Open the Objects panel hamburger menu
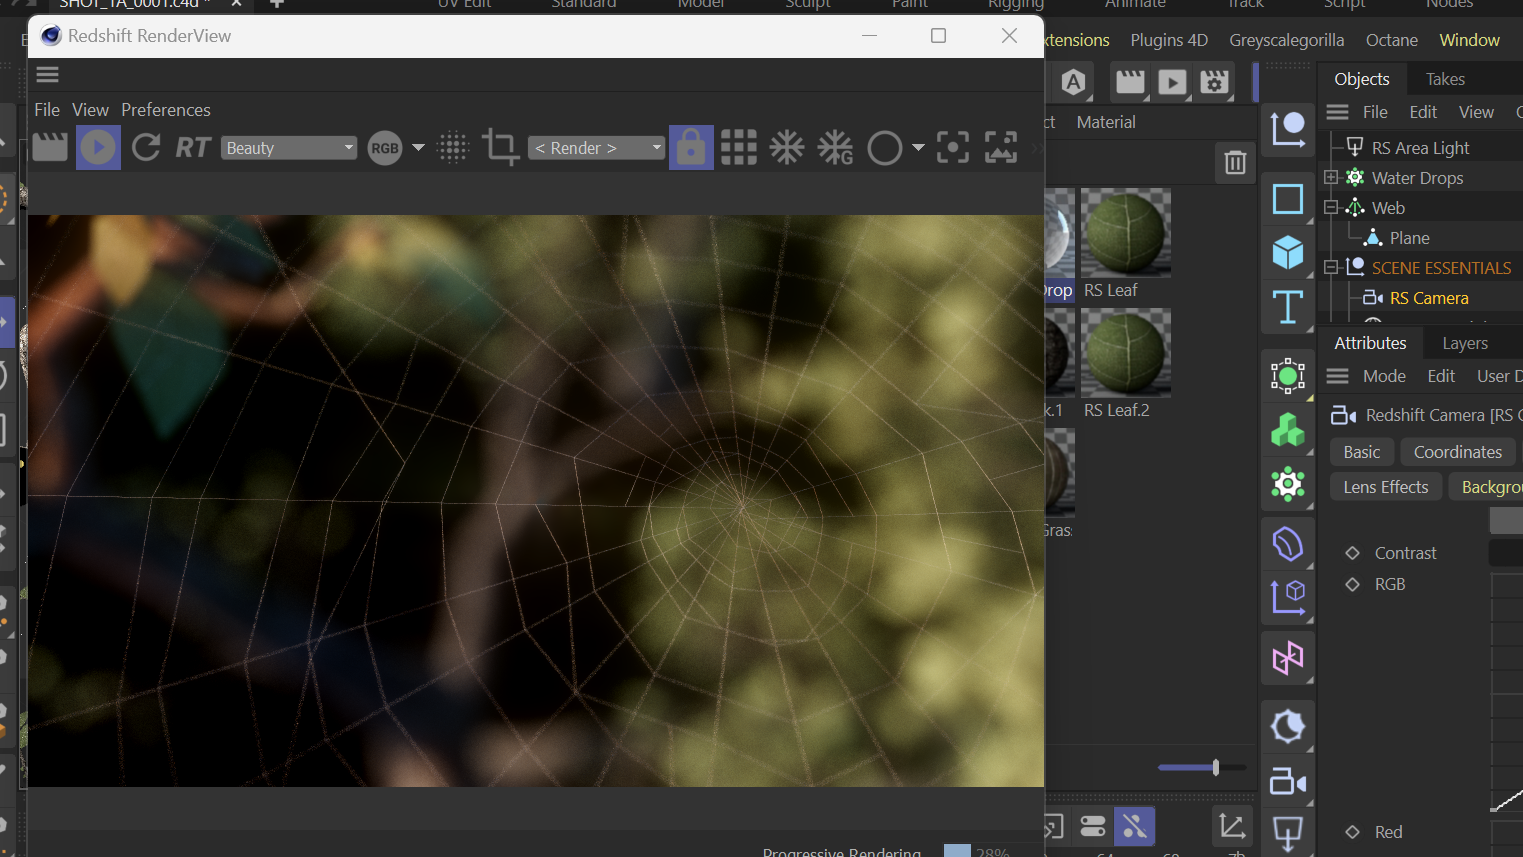 point(1338,112)
